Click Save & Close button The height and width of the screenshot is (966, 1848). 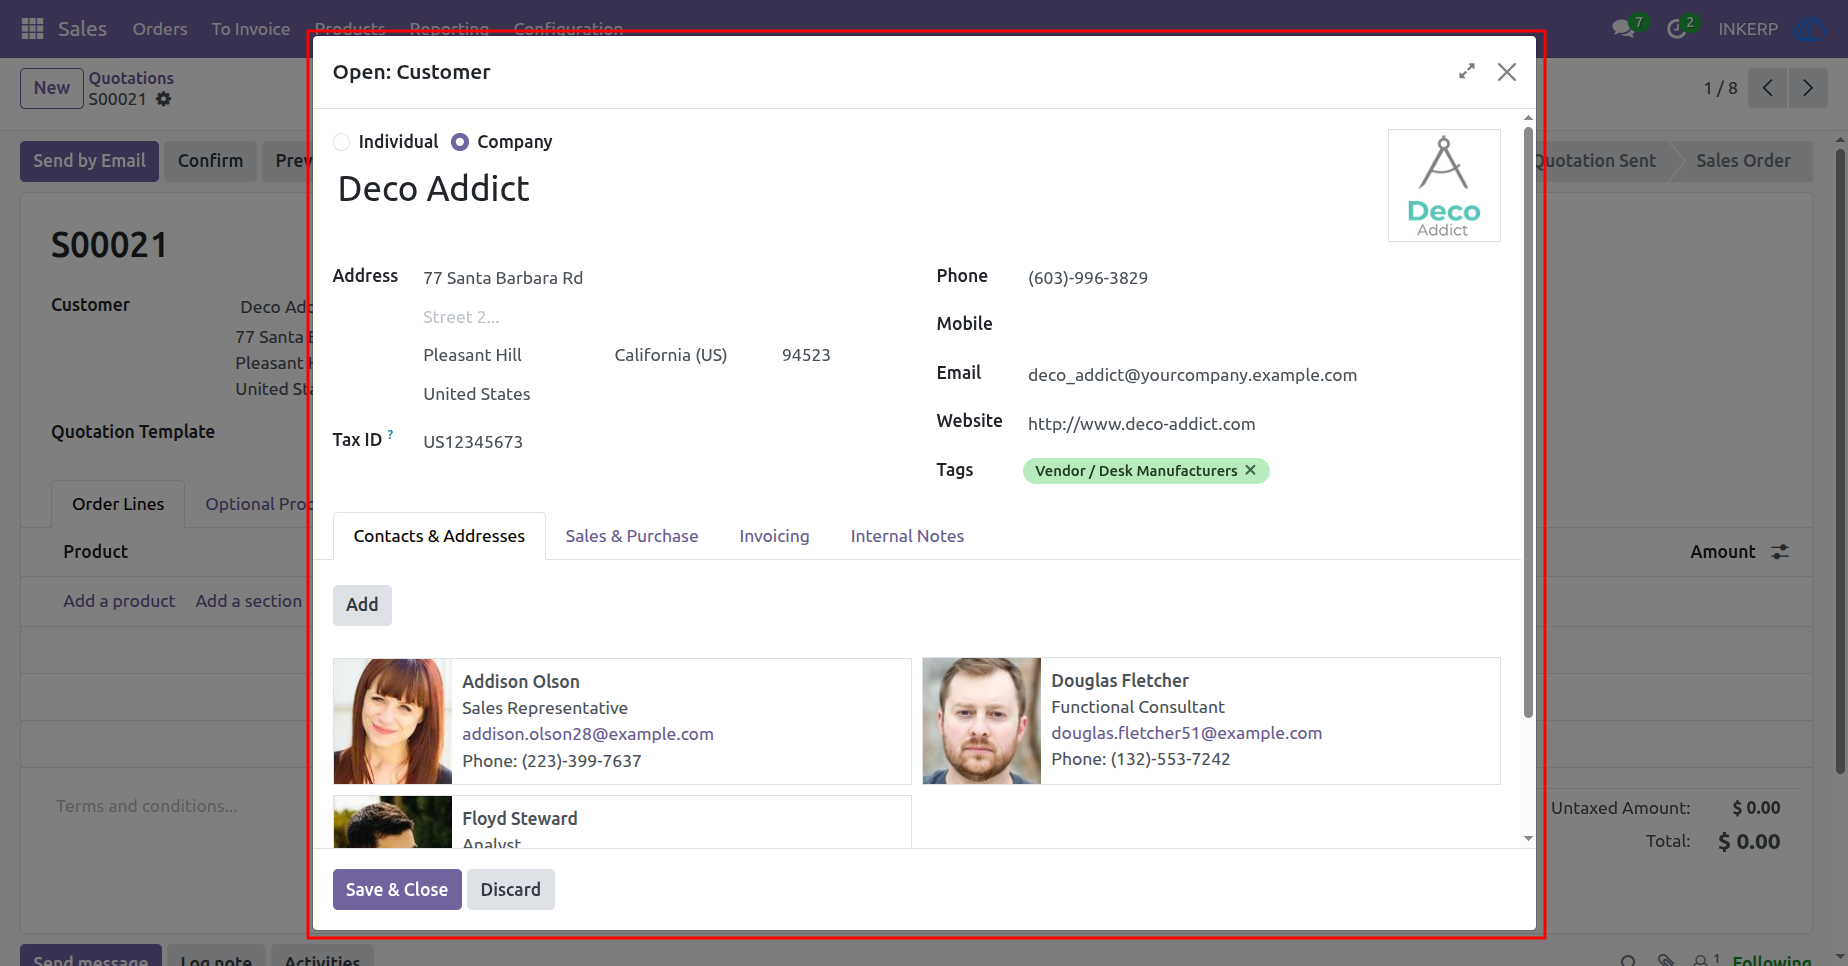click(x=397, y=889)
